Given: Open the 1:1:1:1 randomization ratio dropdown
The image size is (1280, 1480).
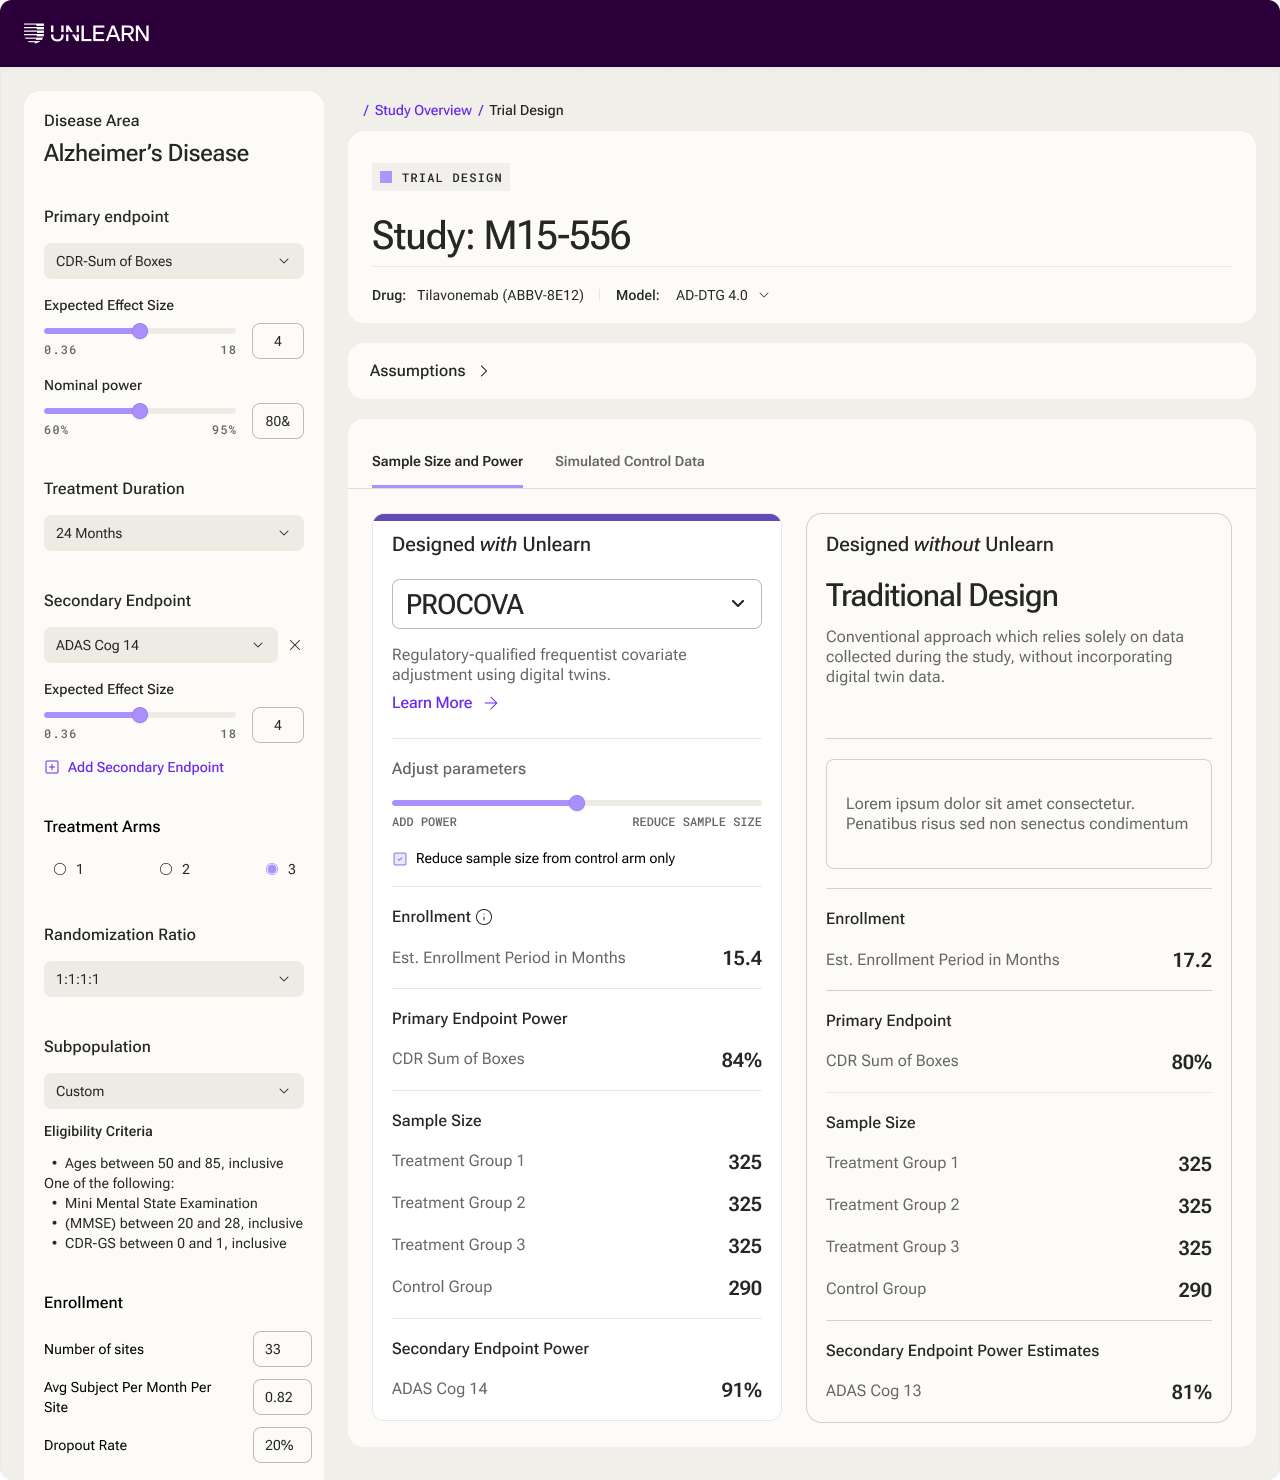Looking at the screenshot, I should click(174, 979).
